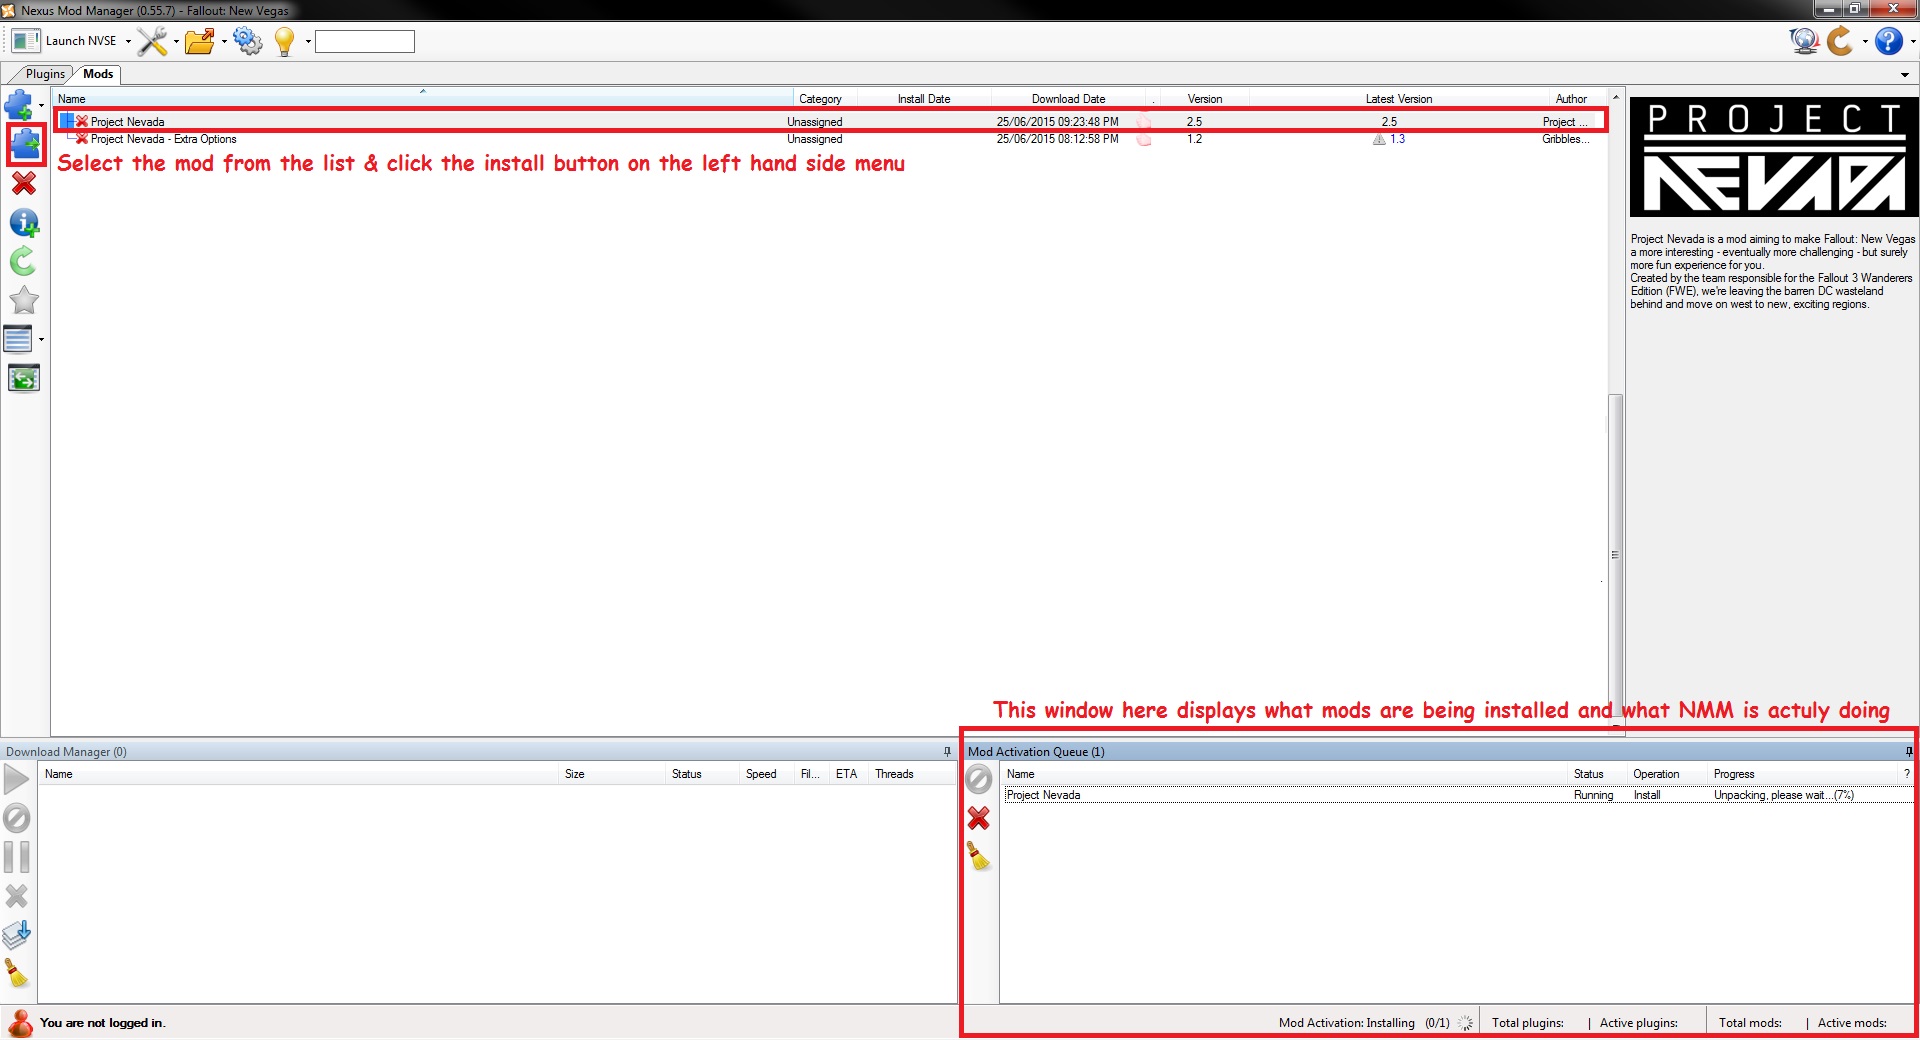Open settings with the gears icon
Viewport: 1920px width, 1040px height.
tap(248, 41)
